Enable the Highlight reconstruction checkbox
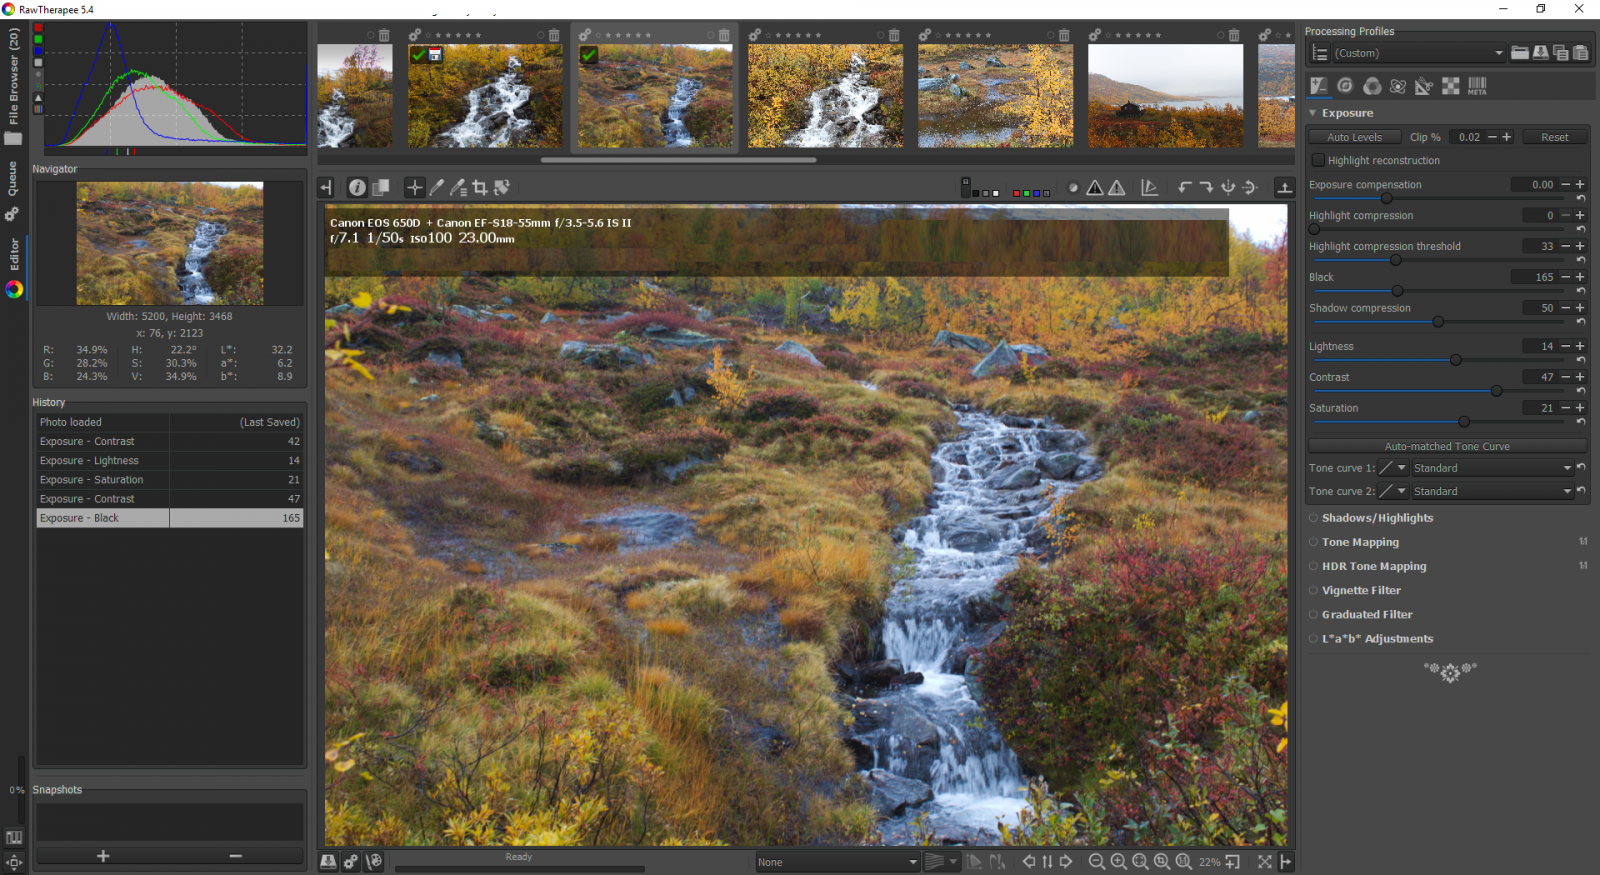The height and width of the screenshot is (875, 1600). point(1318,160)
